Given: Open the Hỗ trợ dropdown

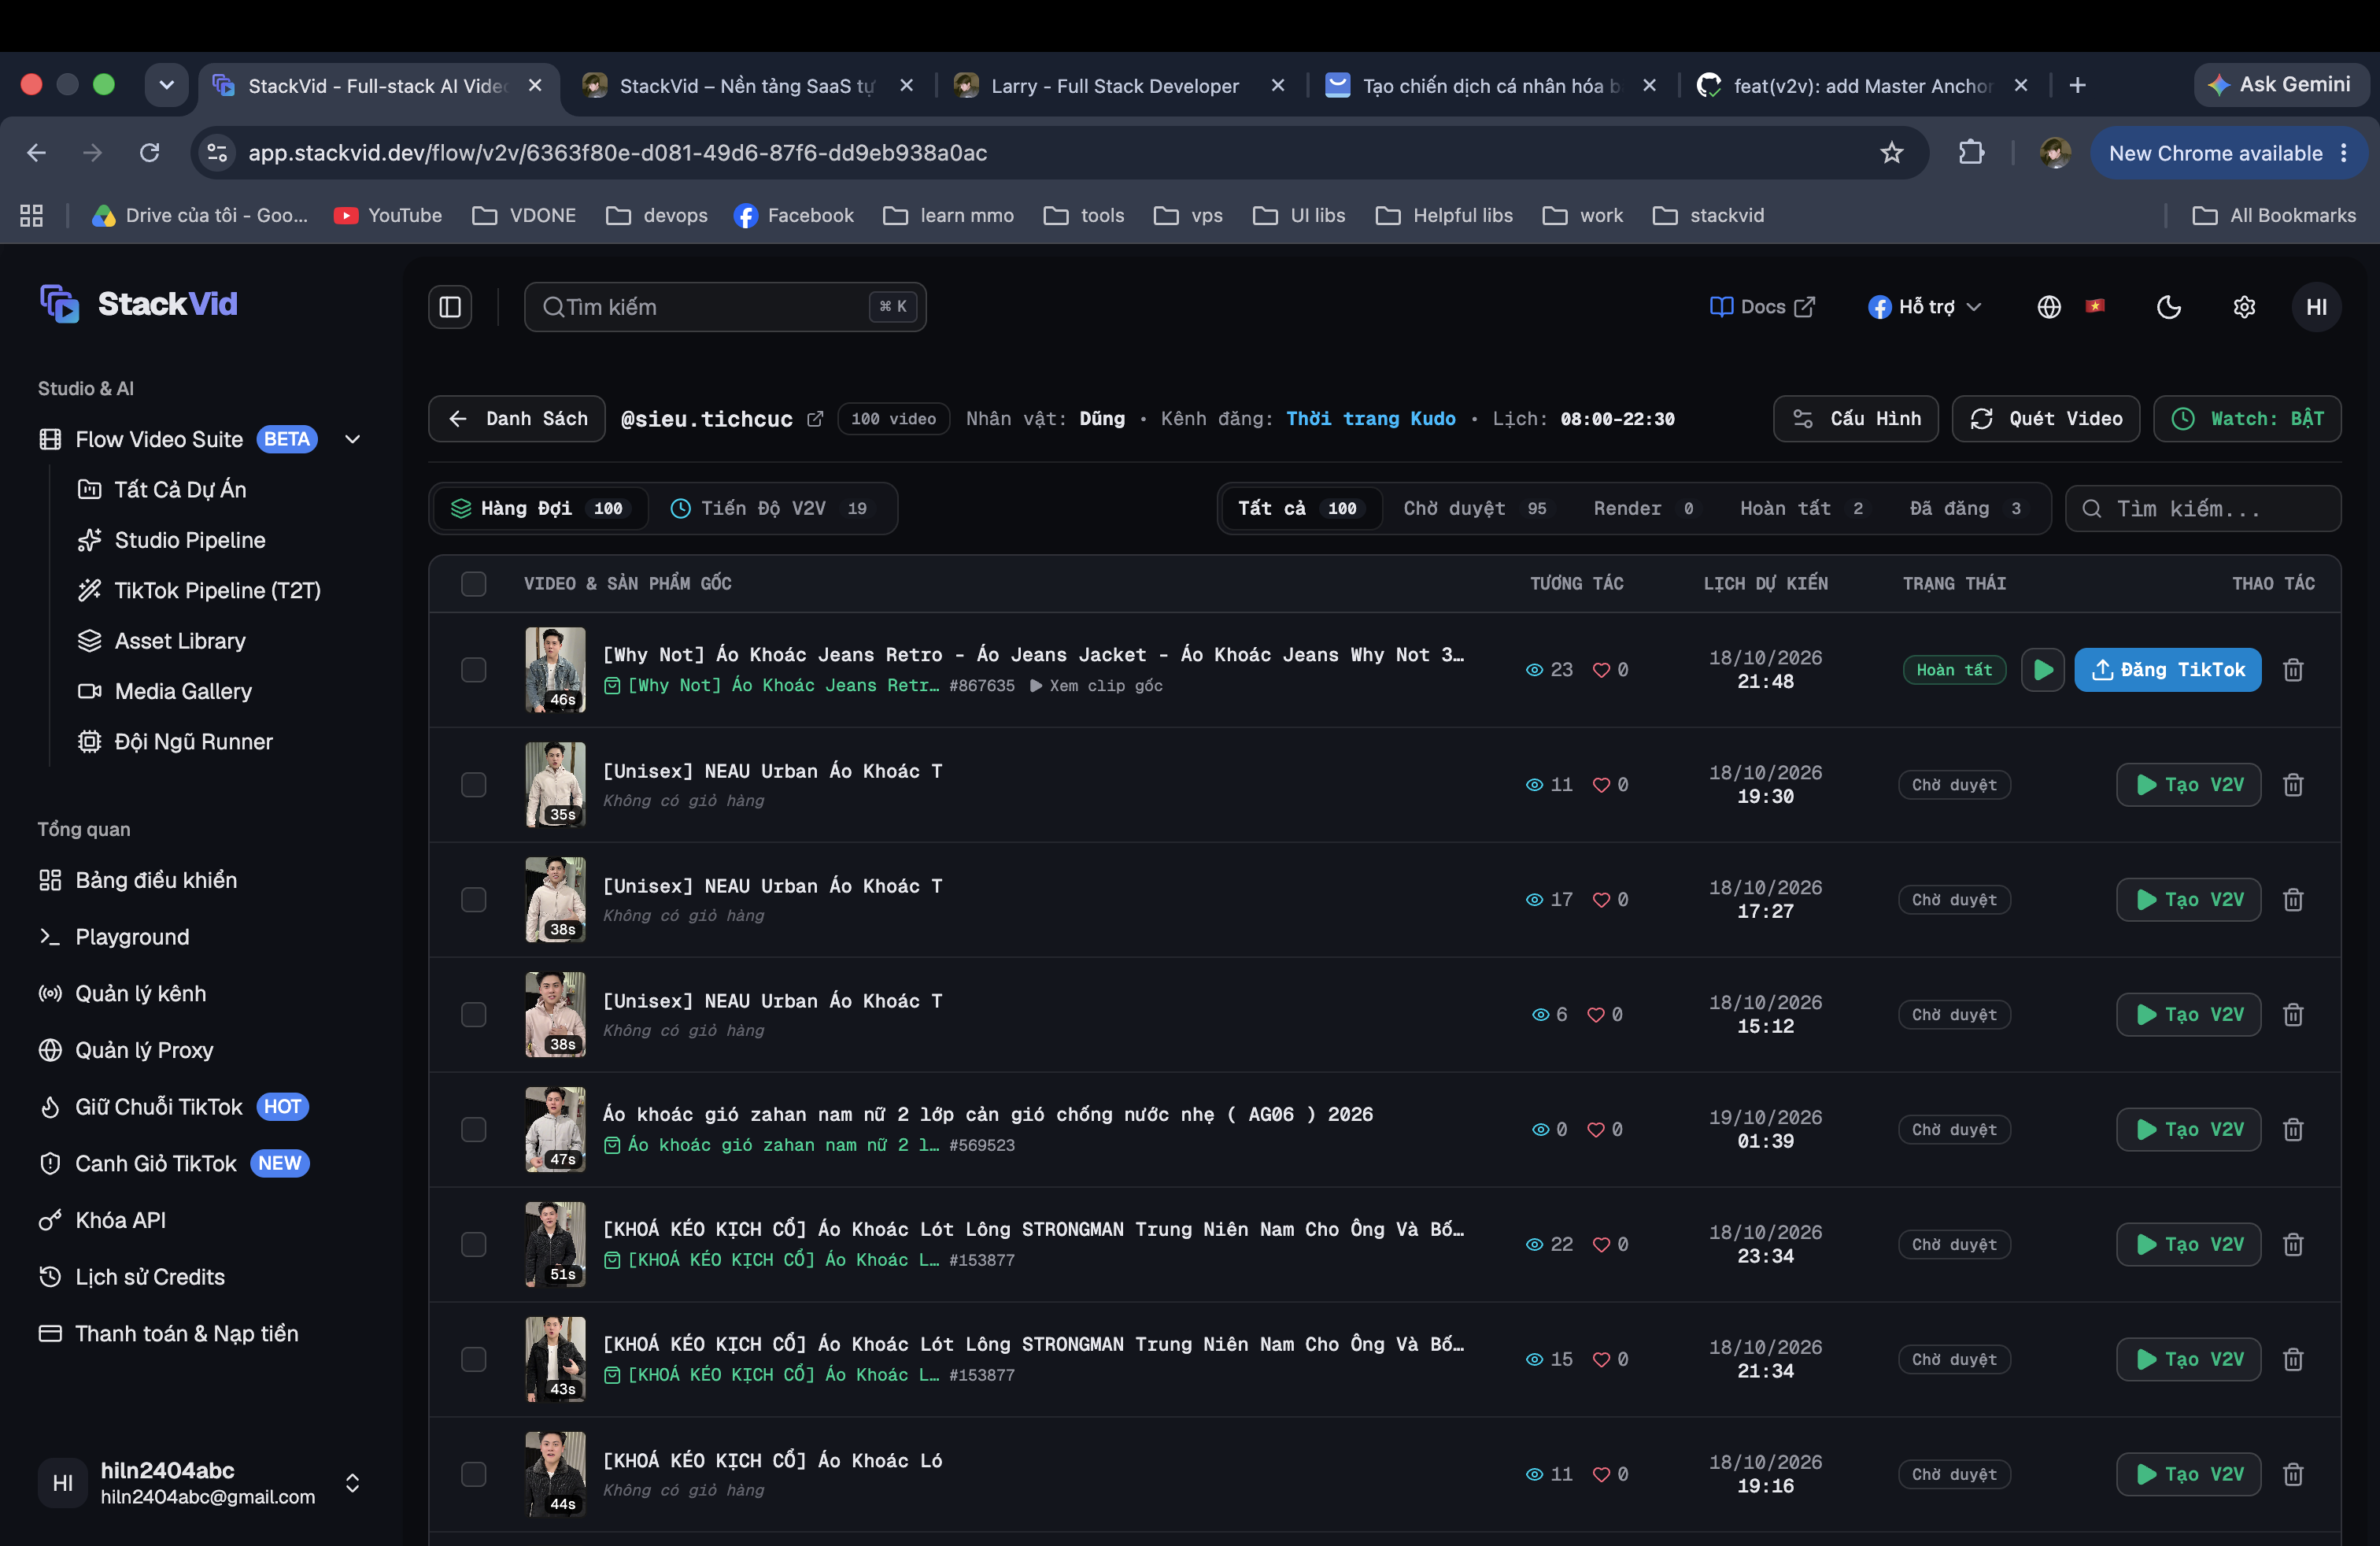Looking at the screenshot, I should [x=1925, y=307].
